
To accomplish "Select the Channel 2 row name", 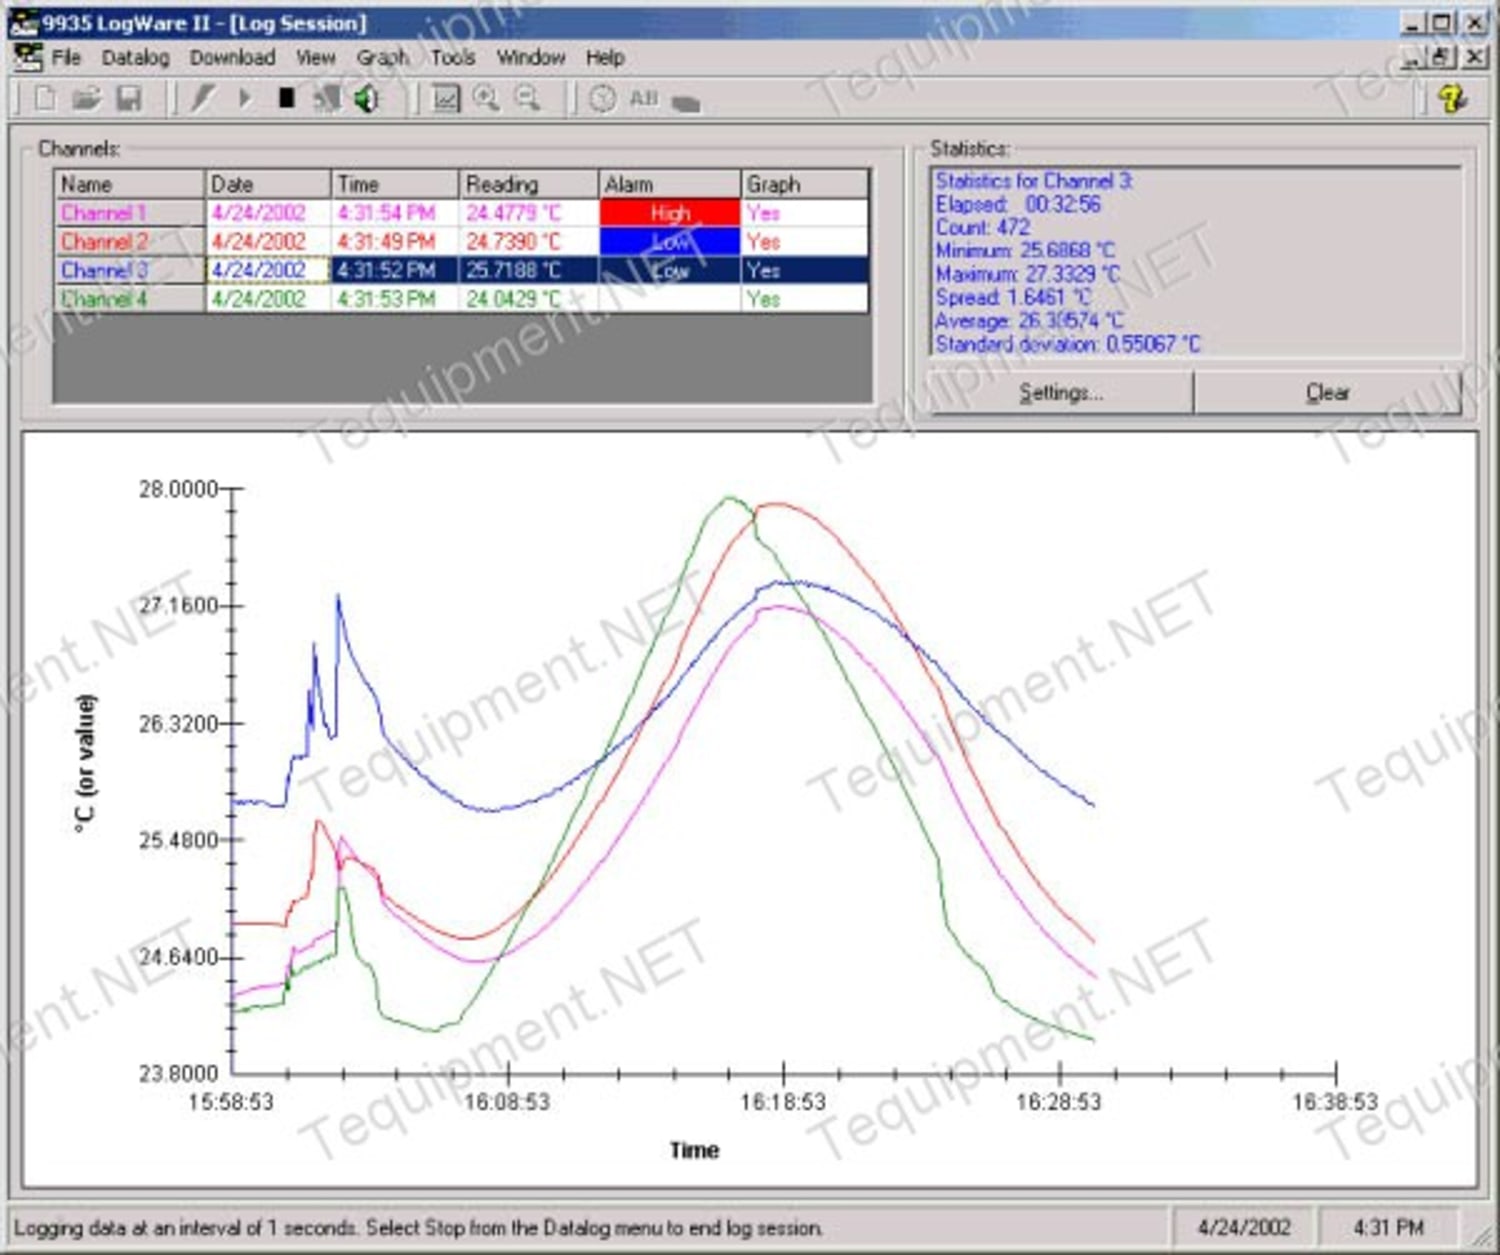I will (x=129, y=242).
